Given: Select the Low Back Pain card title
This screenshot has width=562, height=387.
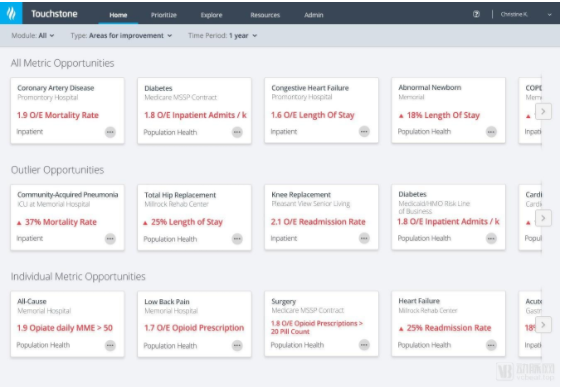Looking at the screenshot, I should [167, 302].
